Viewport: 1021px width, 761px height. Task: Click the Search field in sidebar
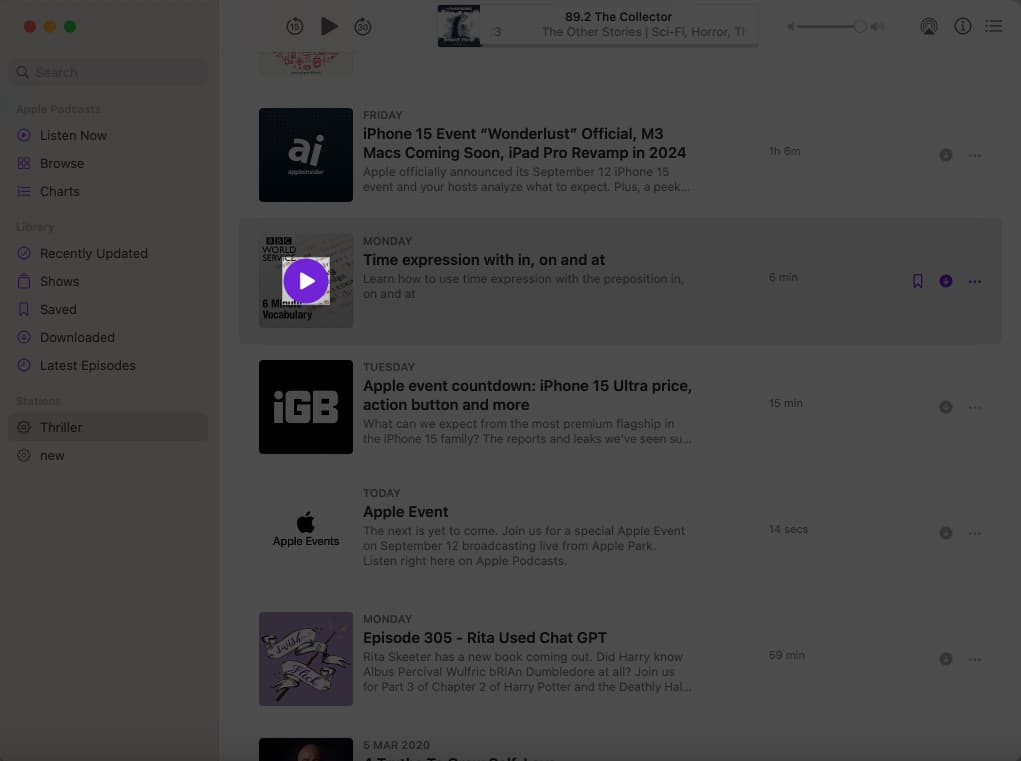pos(108,72)
